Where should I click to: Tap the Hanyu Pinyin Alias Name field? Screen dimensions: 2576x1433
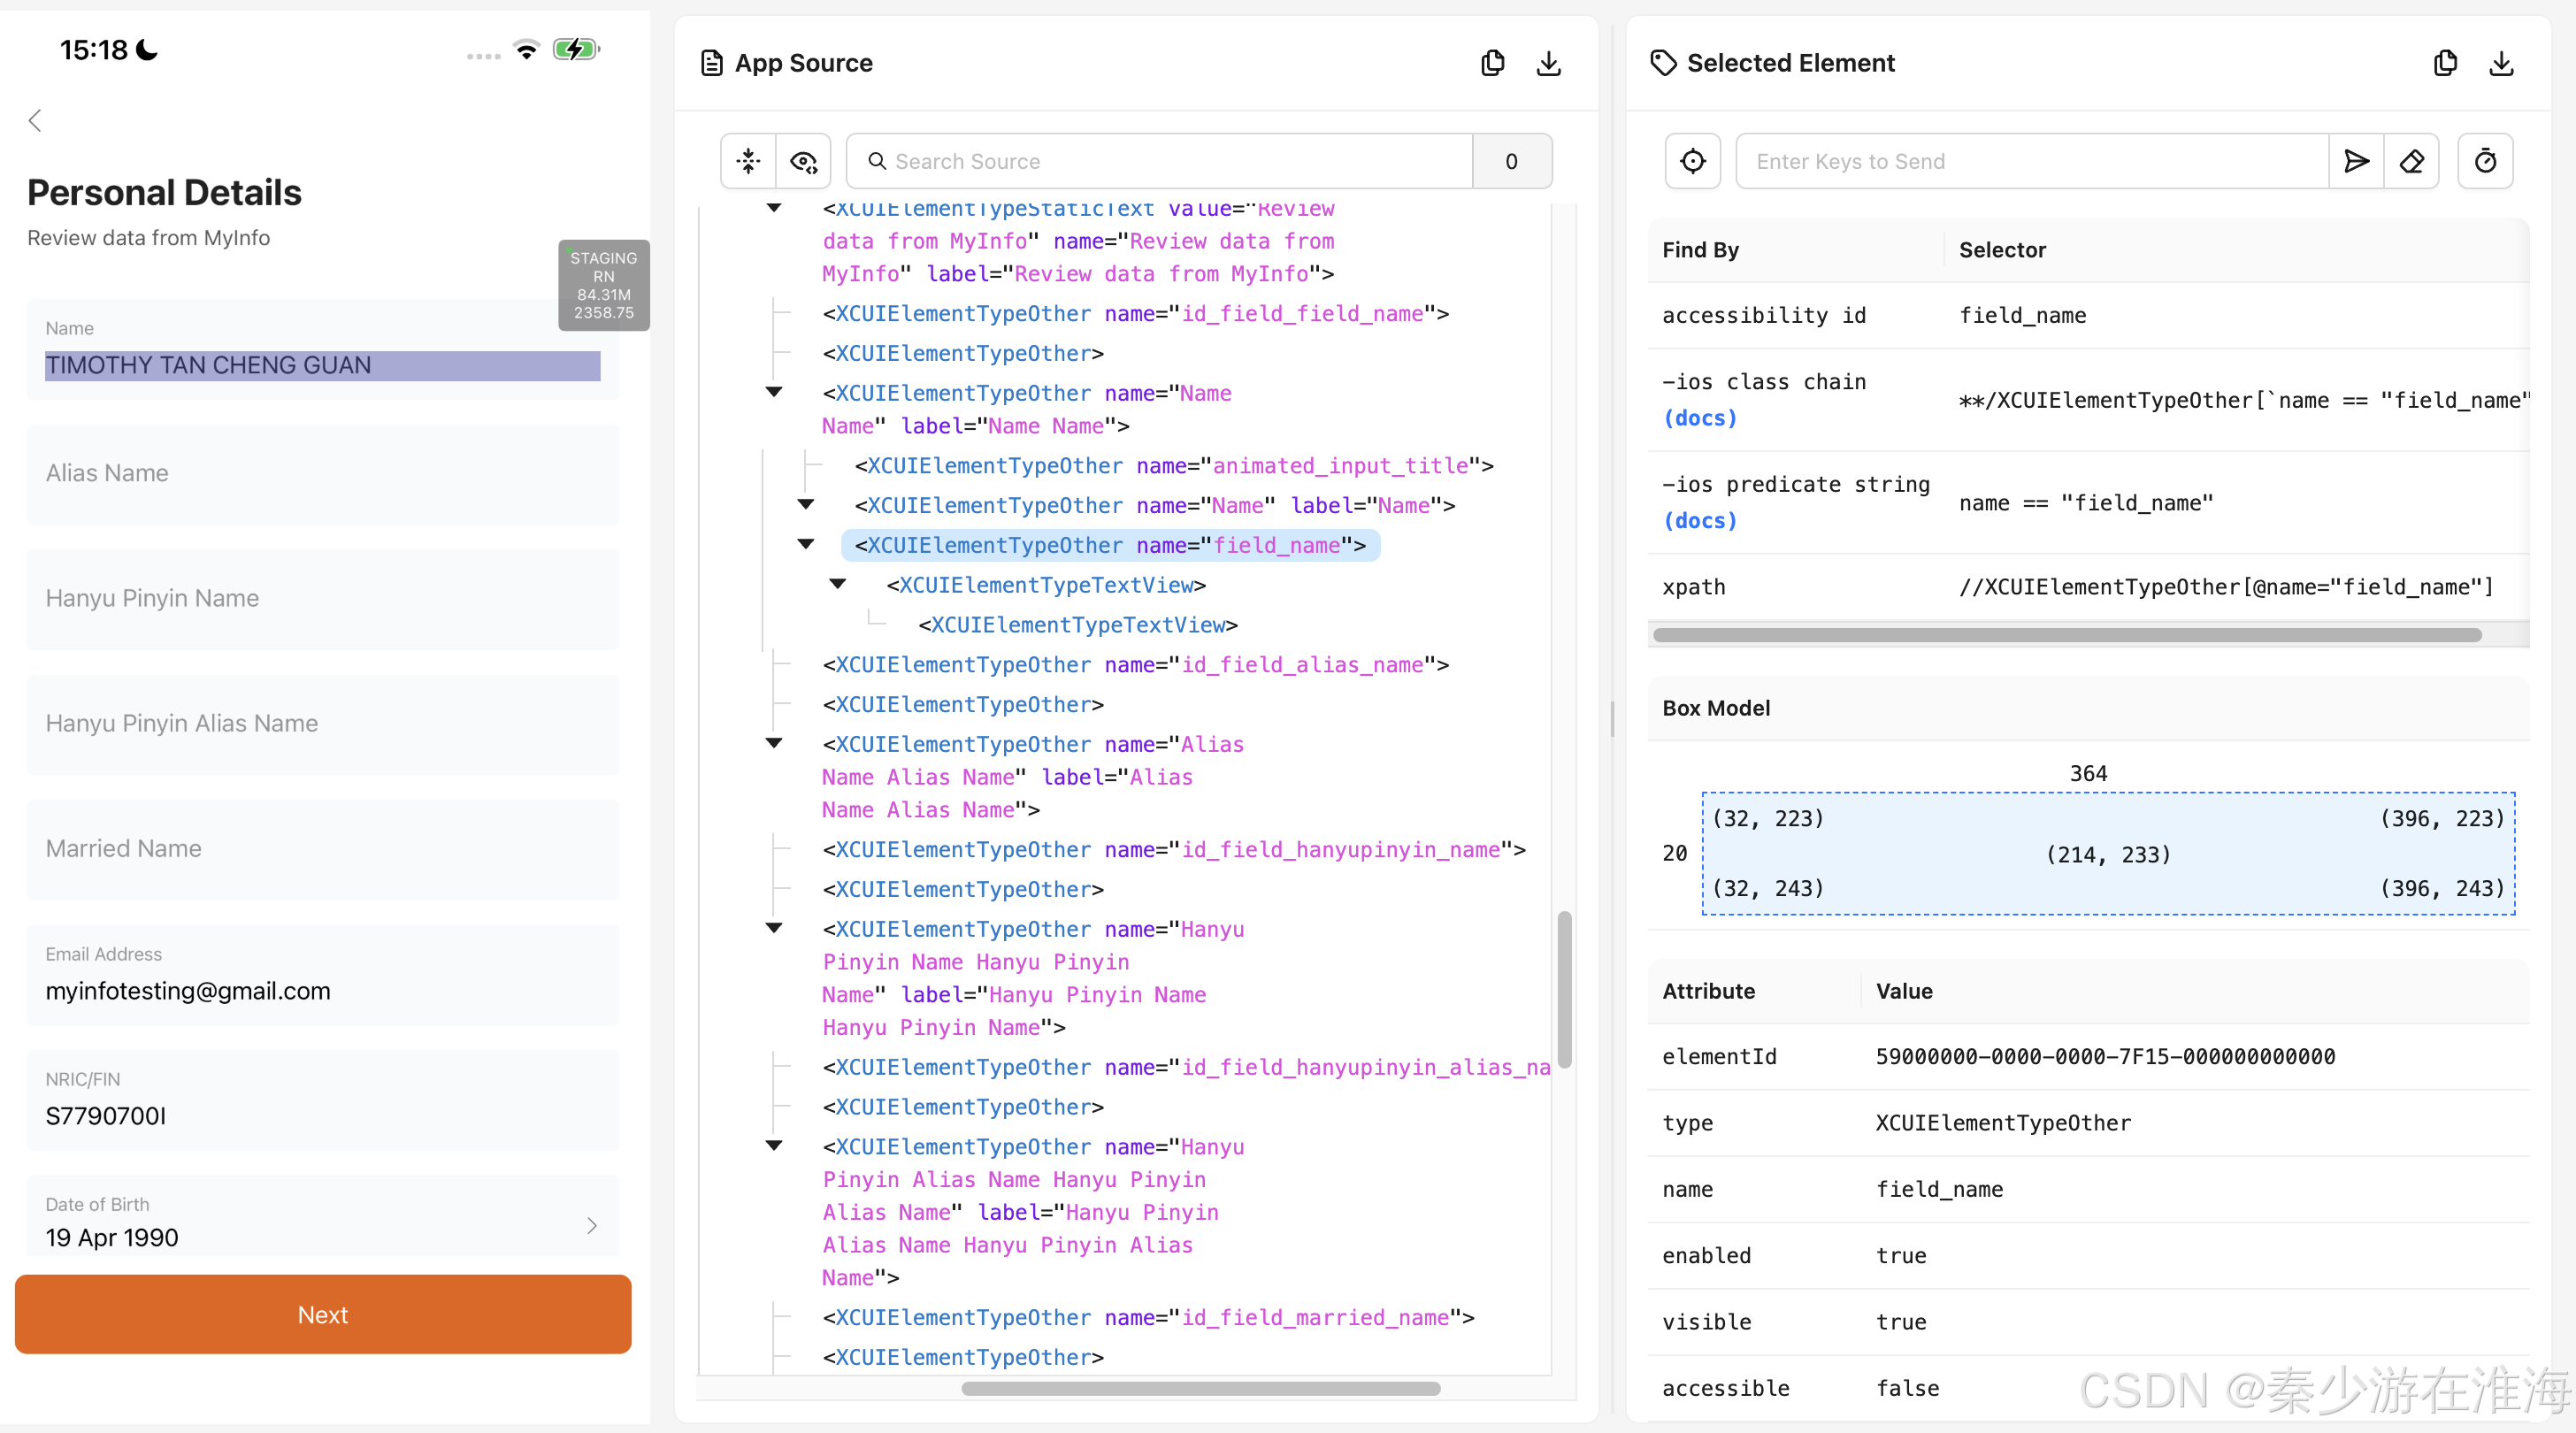point(323,724)
